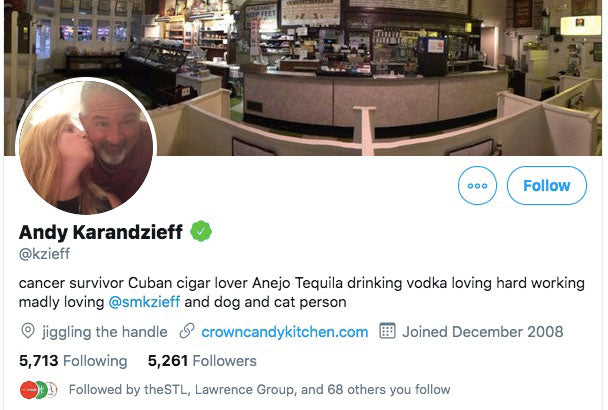Open 'Followed by theSTL, Lawrence Group' link
Screen dimensions: 608x410
(x=259, y=389)
